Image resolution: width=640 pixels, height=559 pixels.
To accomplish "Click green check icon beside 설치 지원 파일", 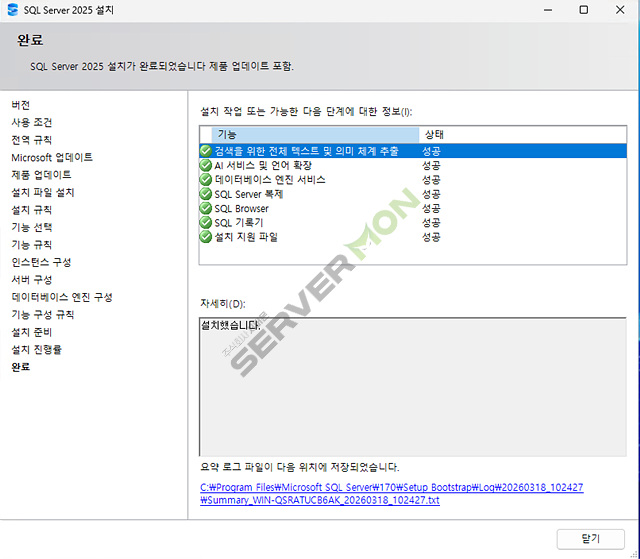I will (206, 237).
